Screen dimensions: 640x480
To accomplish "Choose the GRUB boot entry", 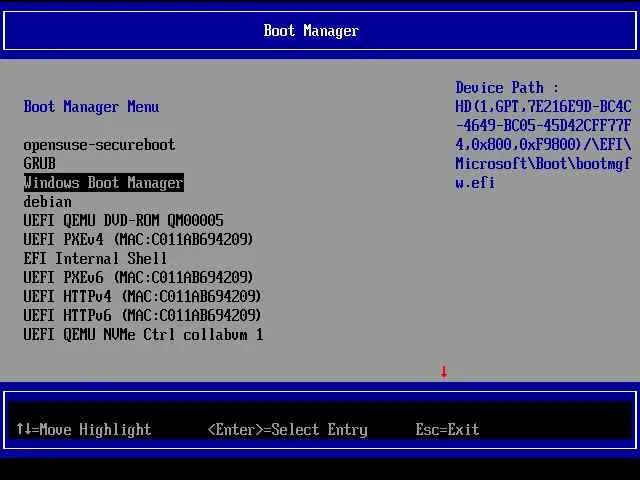I will [x=39, y=164].
